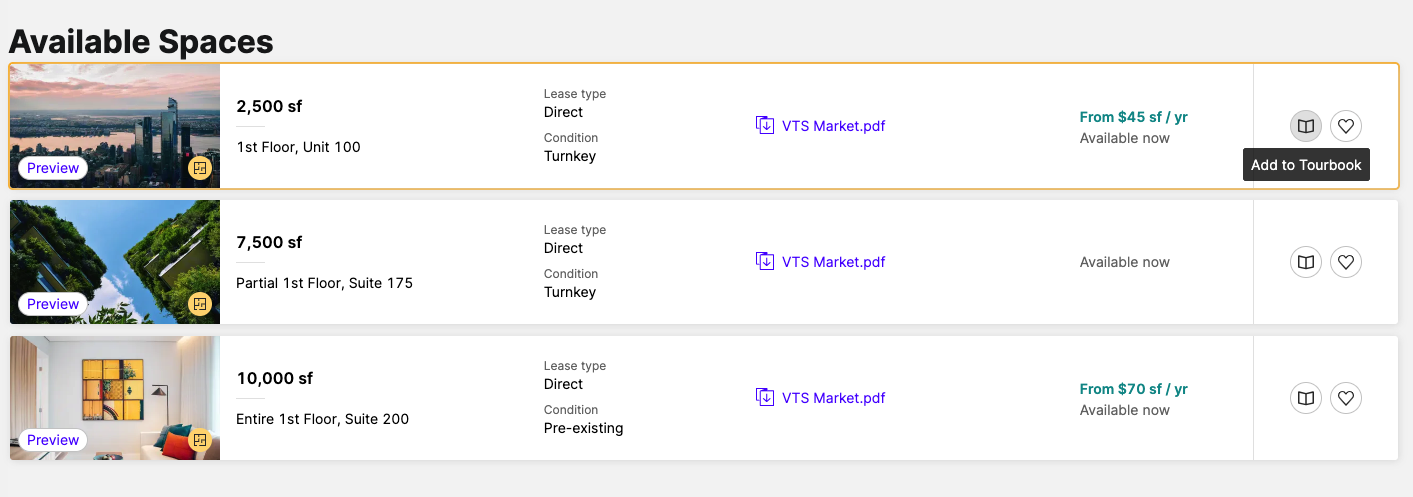Screen dimensions: 1413x497
Task: Open VTS Market.pdf link for 10,000 sf space
Action: [x=833, y=398]
